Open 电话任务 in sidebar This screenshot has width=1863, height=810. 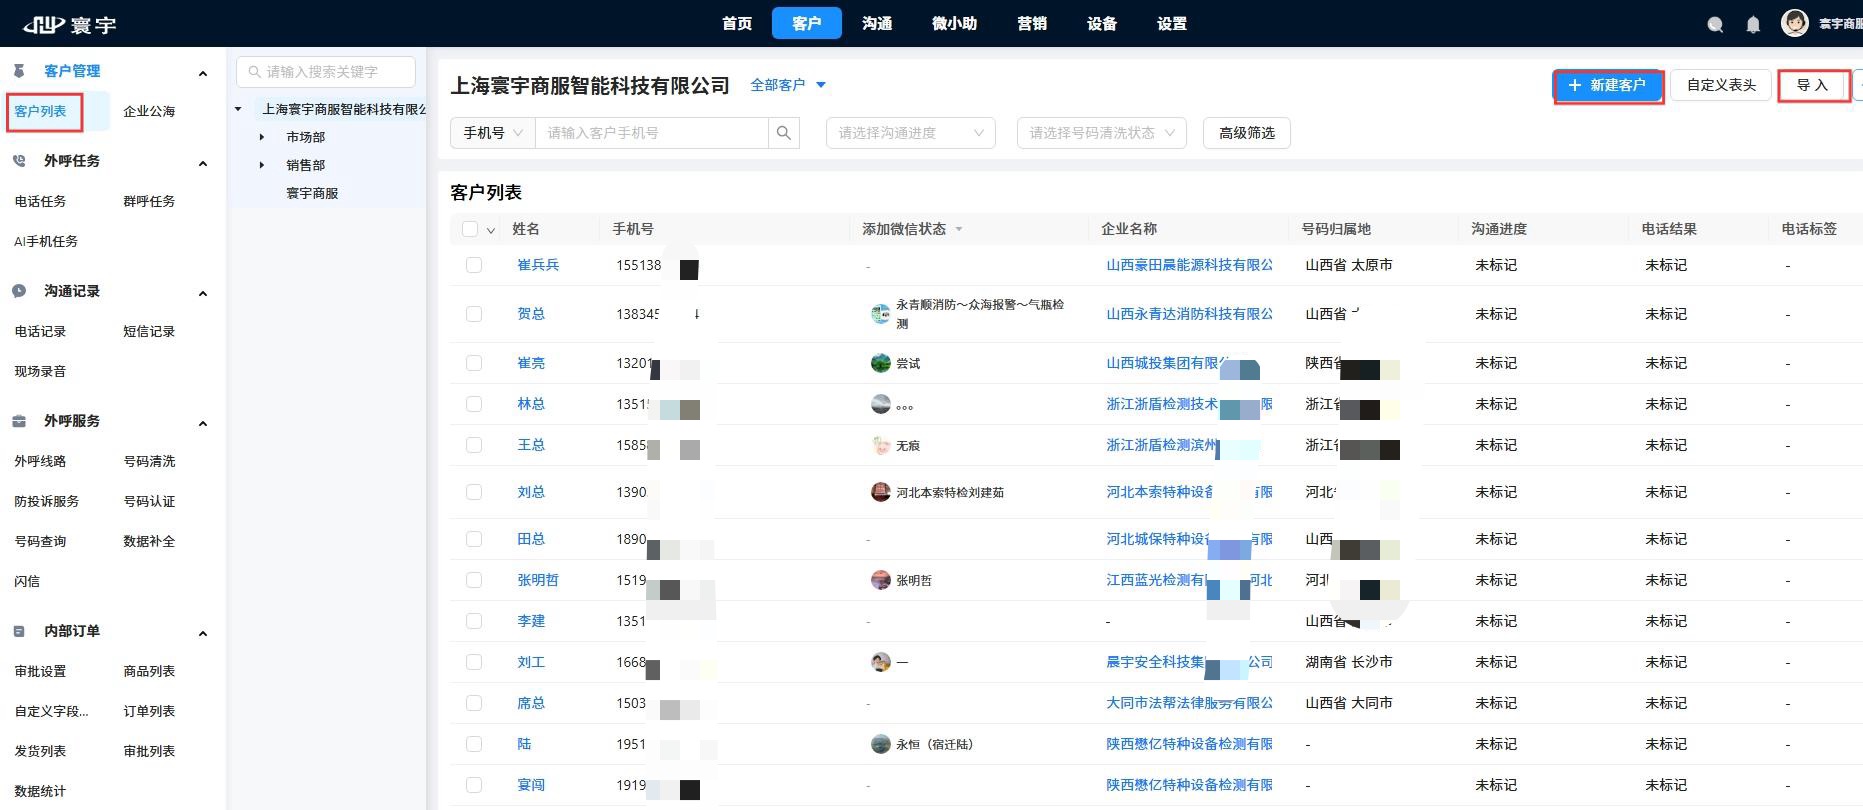40,201
